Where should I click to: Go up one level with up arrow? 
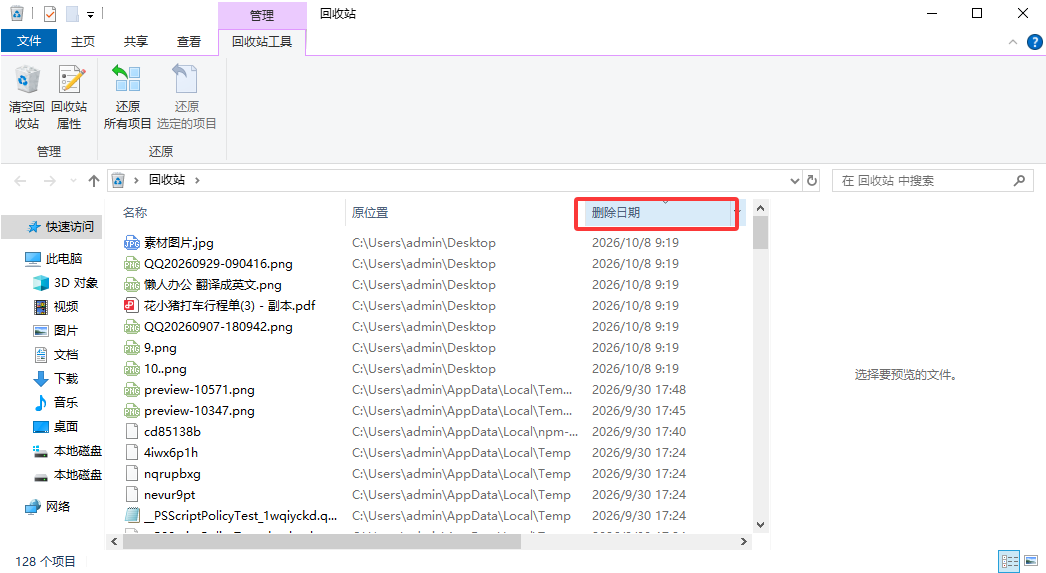click(93, 180)
